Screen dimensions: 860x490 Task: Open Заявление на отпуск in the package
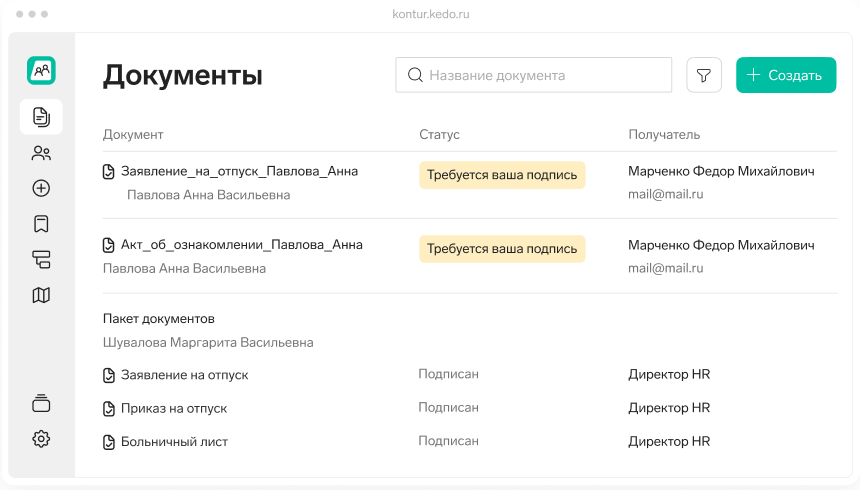click(x=184, y=375)
